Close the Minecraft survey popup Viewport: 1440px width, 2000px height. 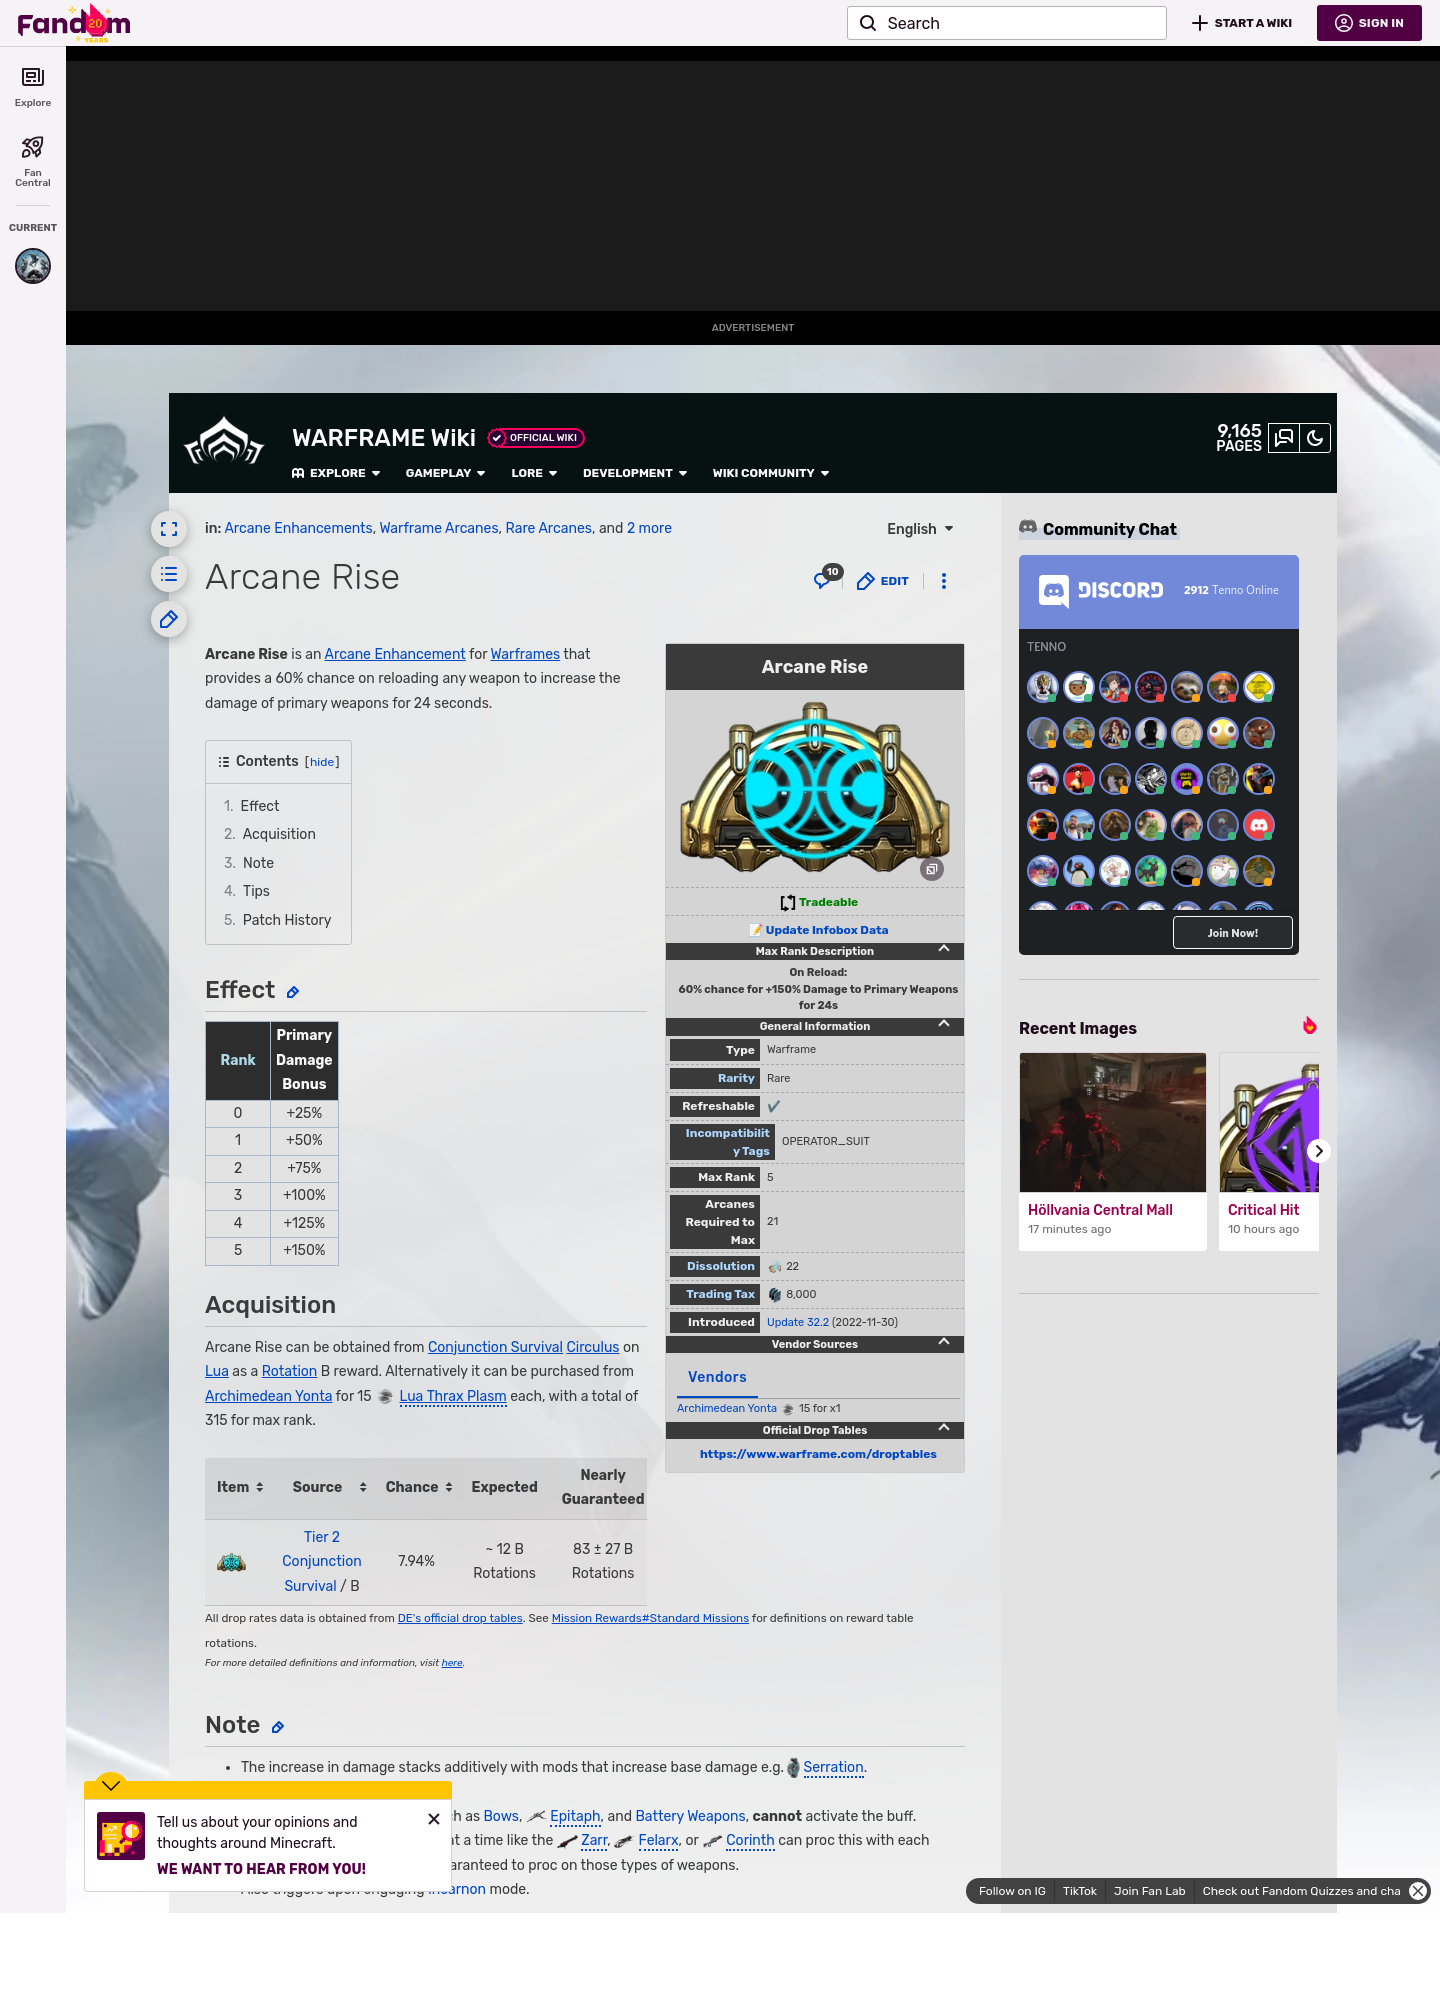tap(434, 1819)
